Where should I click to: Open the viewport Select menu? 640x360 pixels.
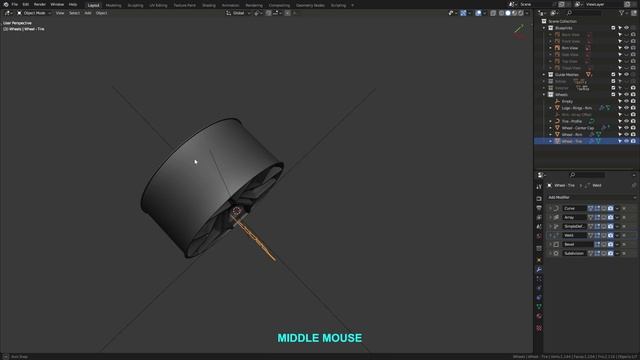tap(74, 13)
